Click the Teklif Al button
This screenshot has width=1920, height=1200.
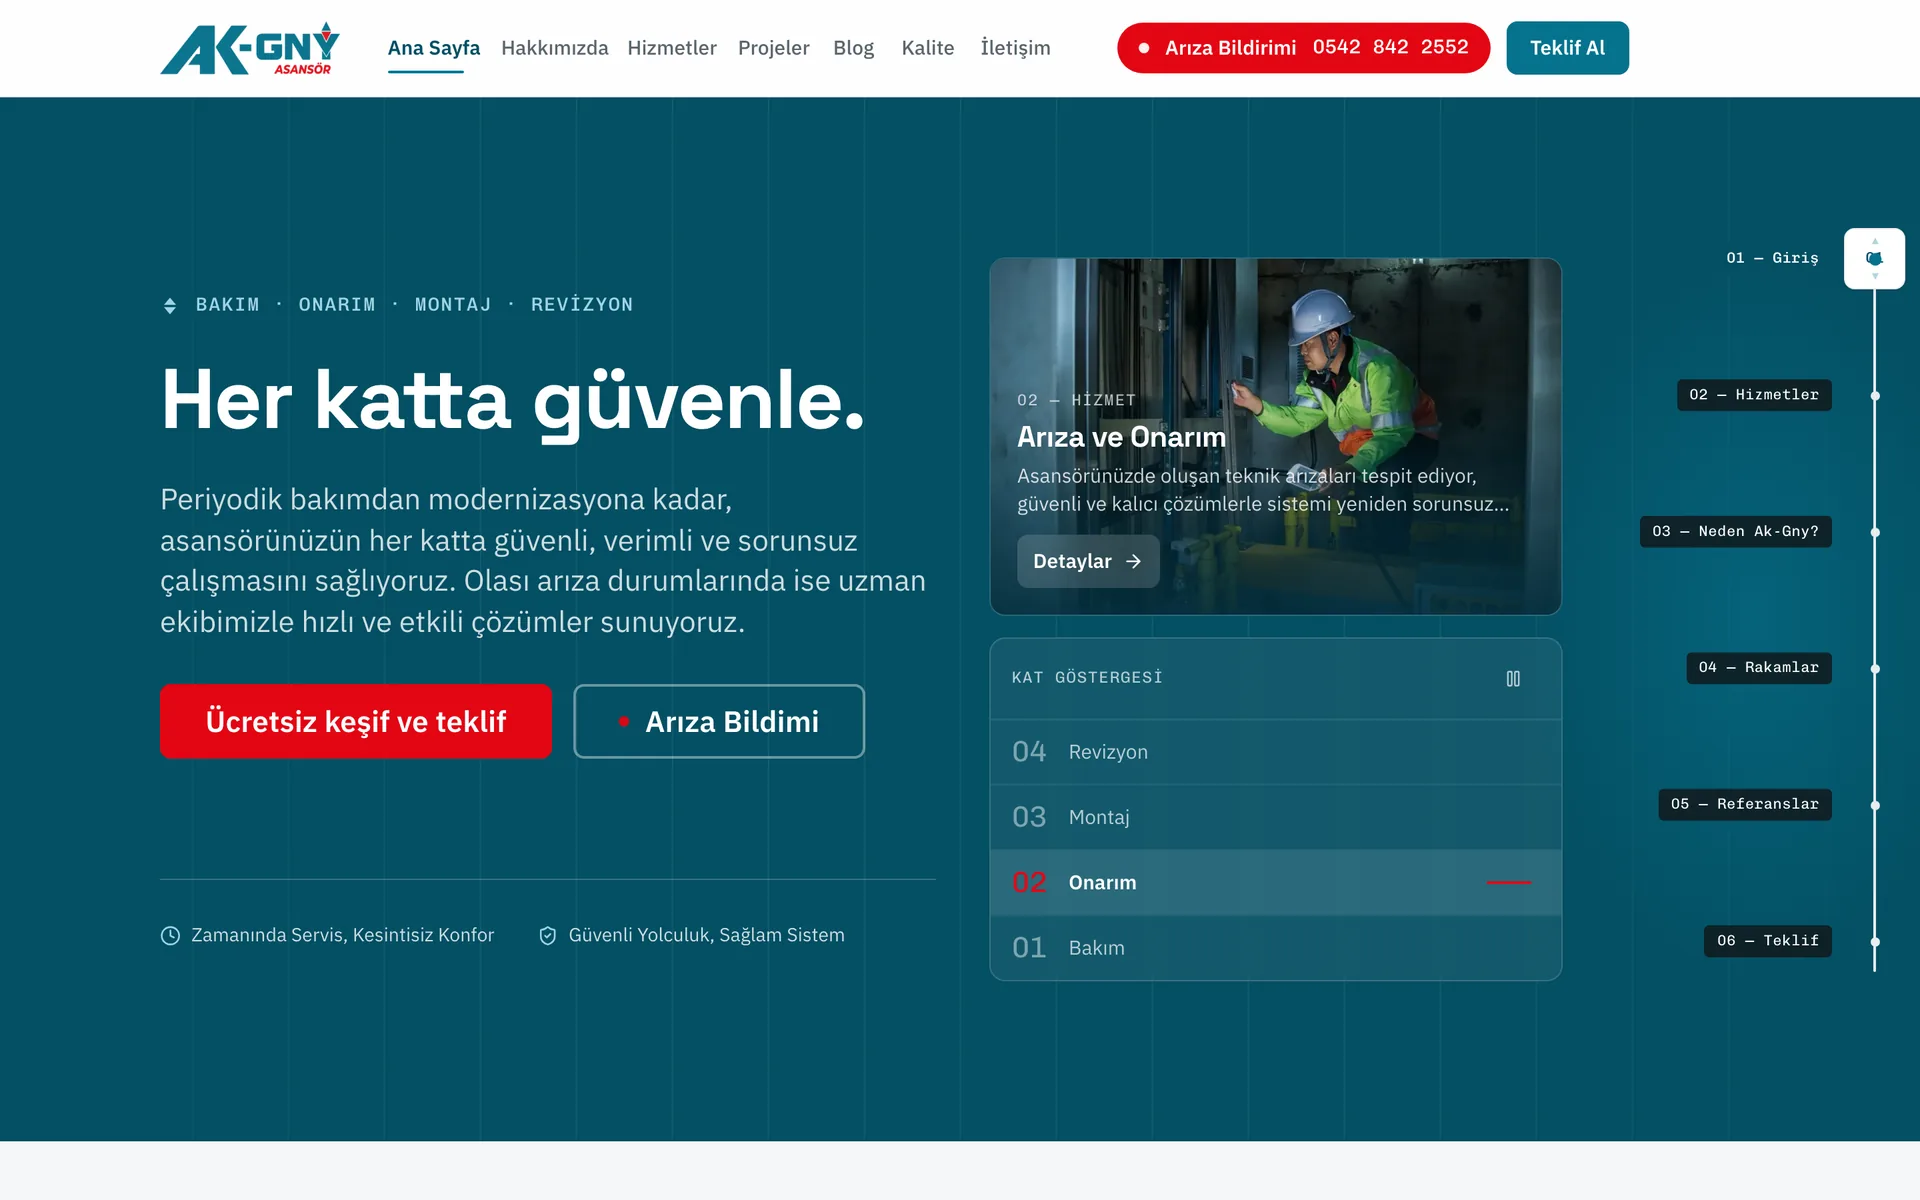click(x=1567, y=48)
